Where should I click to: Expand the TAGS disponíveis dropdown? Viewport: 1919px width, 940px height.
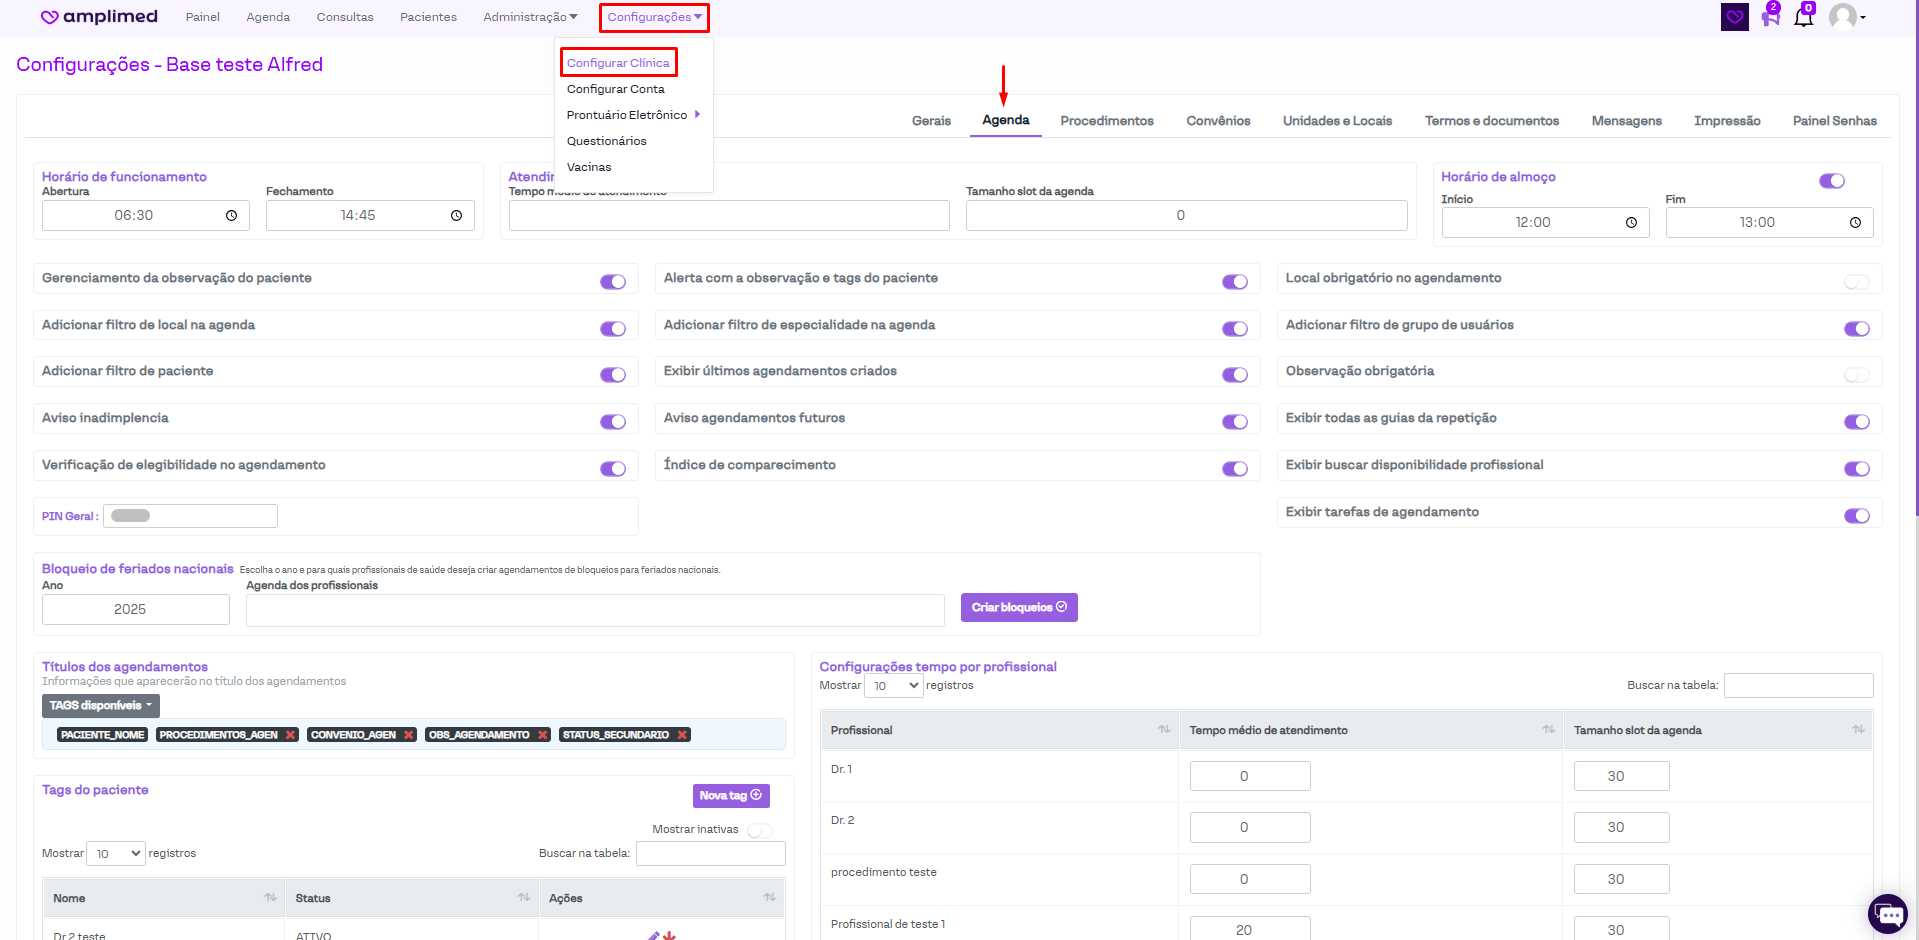(101, 706)
